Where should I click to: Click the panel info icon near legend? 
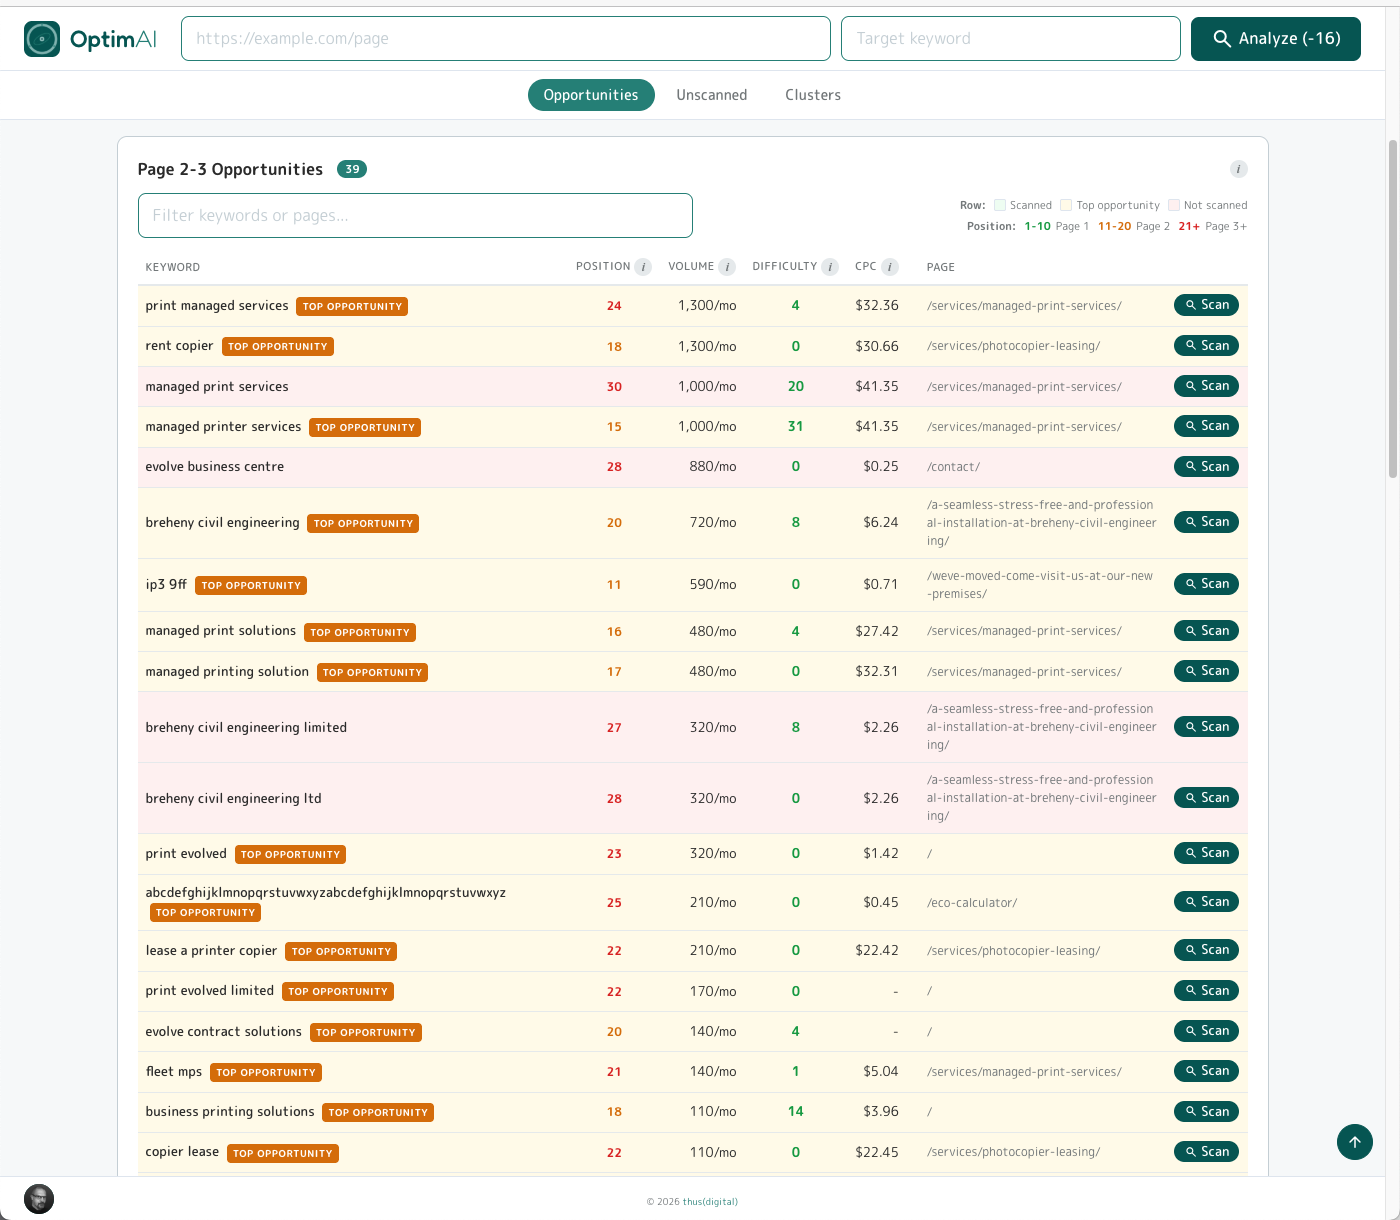click(x=1238, y=169)
